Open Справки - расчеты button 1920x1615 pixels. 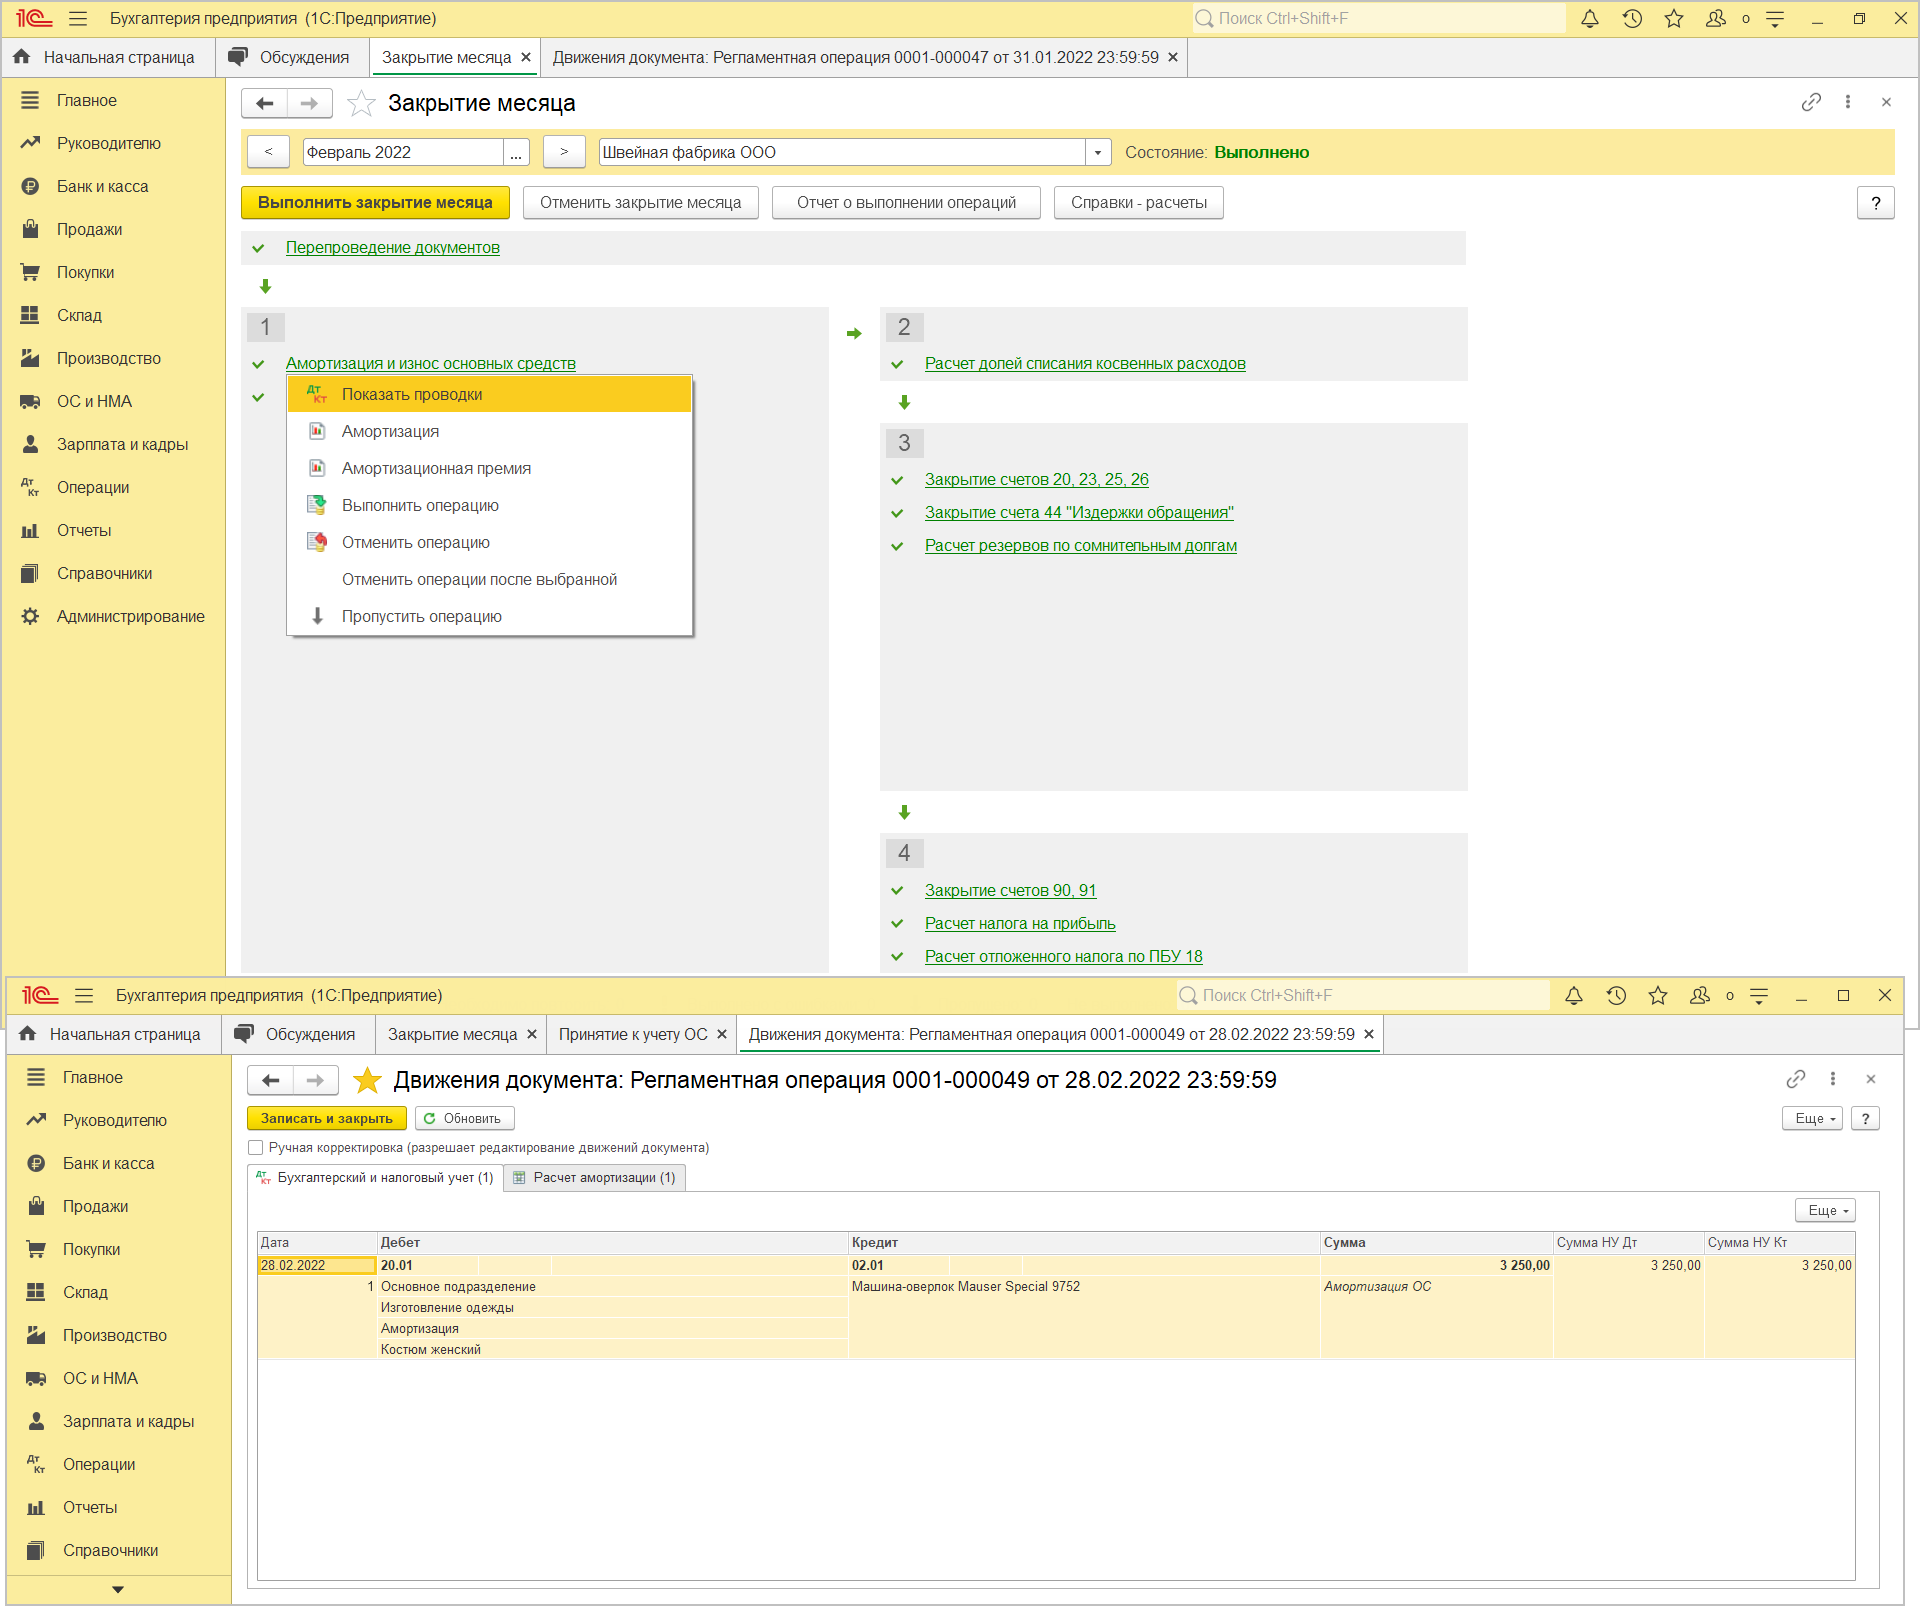click(x=1139, y=203)
